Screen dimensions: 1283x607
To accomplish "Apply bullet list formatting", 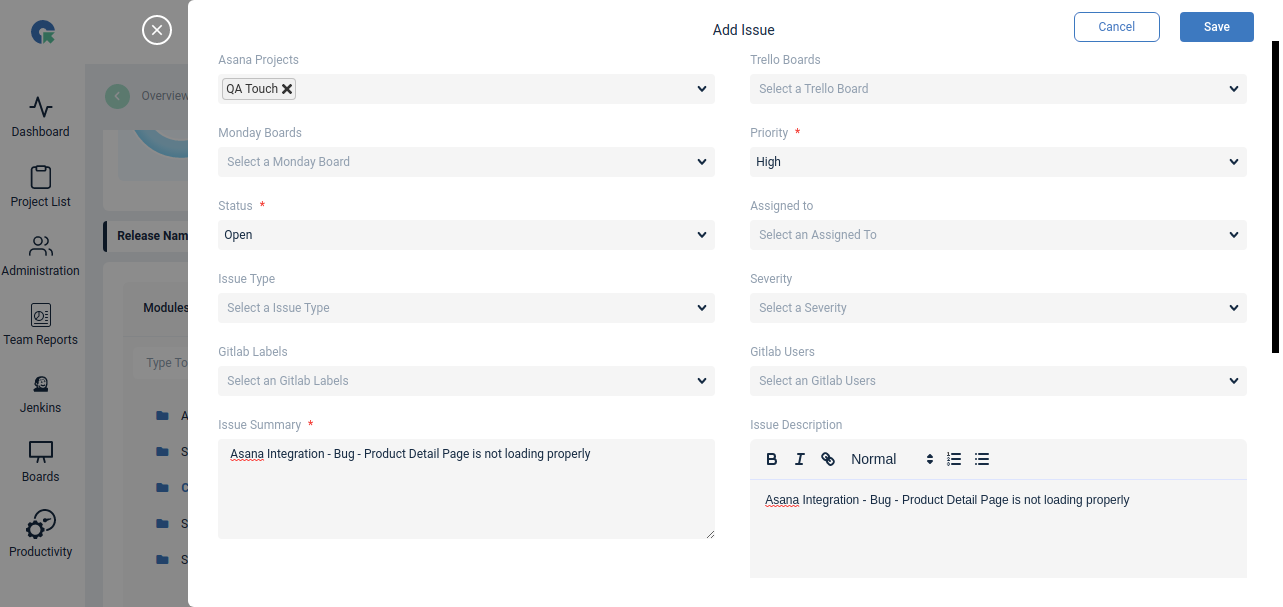I will click(982, 459).
